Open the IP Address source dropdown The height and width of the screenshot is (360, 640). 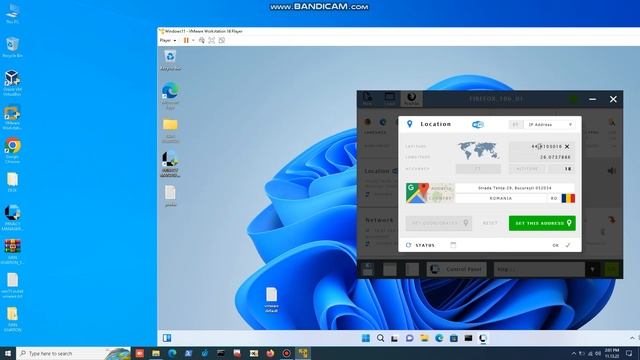pos(549,124)
